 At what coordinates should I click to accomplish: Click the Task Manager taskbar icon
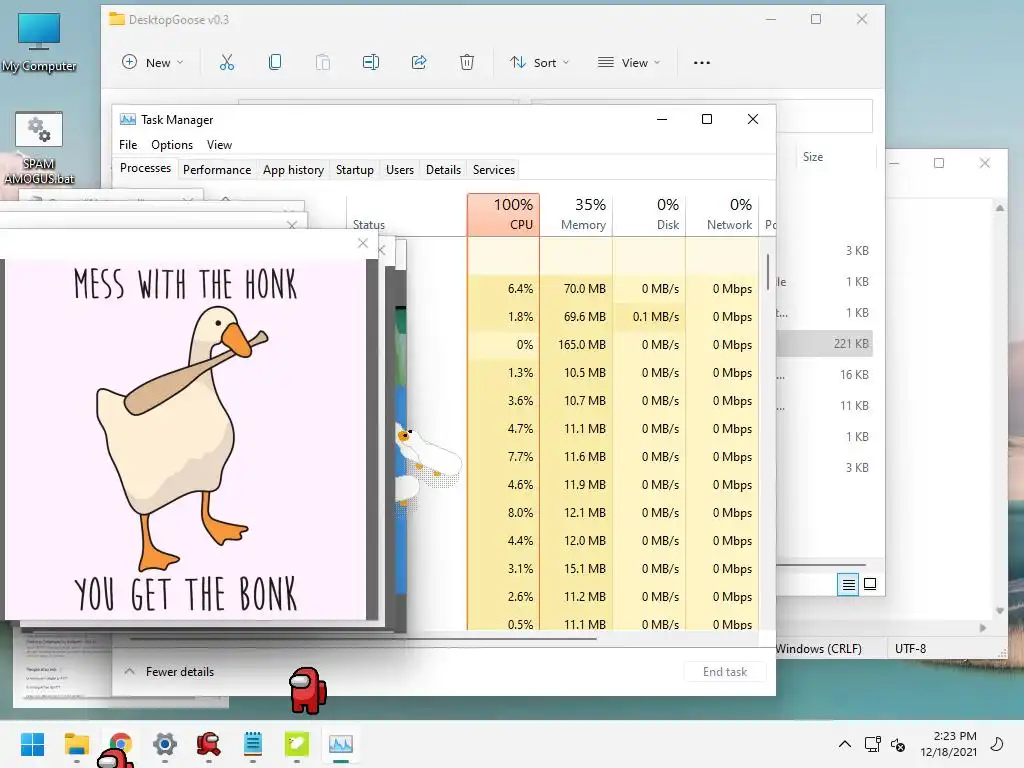[341, 744]
